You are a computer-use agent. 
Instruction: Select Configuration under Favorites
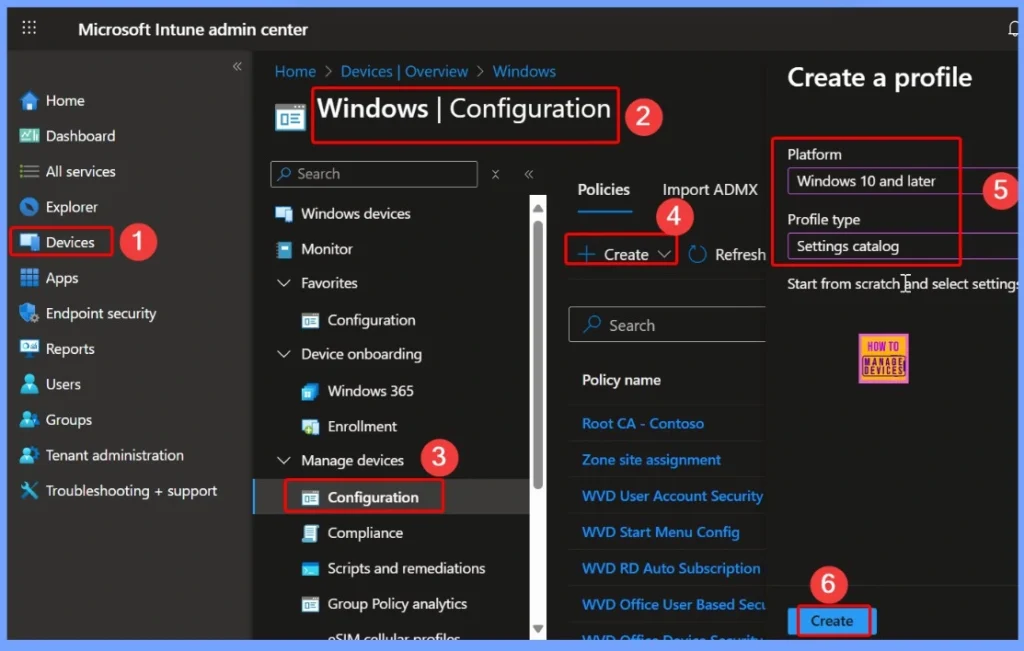coord(371,321)
